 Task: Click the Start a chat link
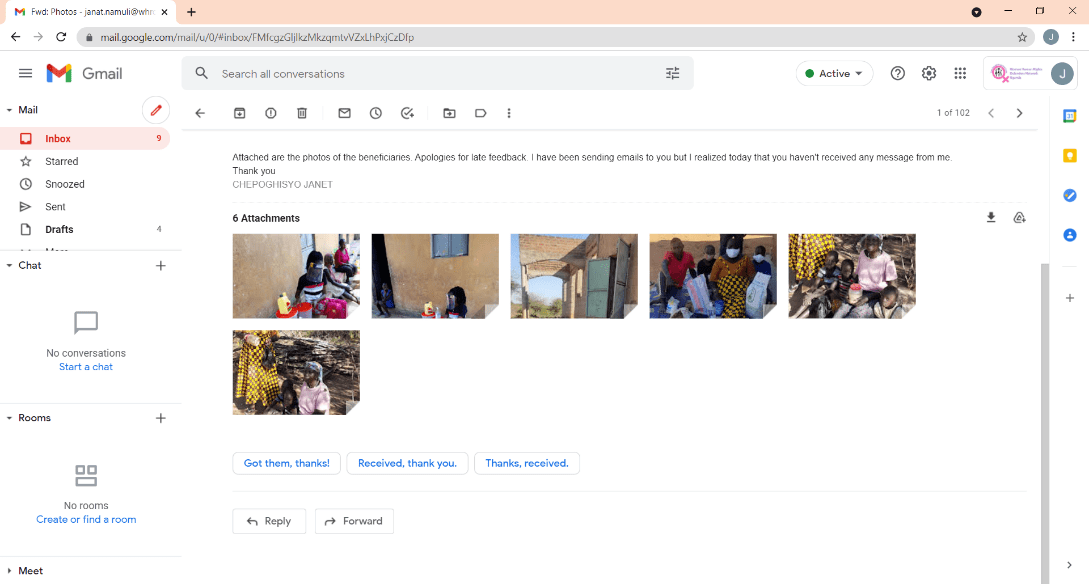tap(85, 367)
